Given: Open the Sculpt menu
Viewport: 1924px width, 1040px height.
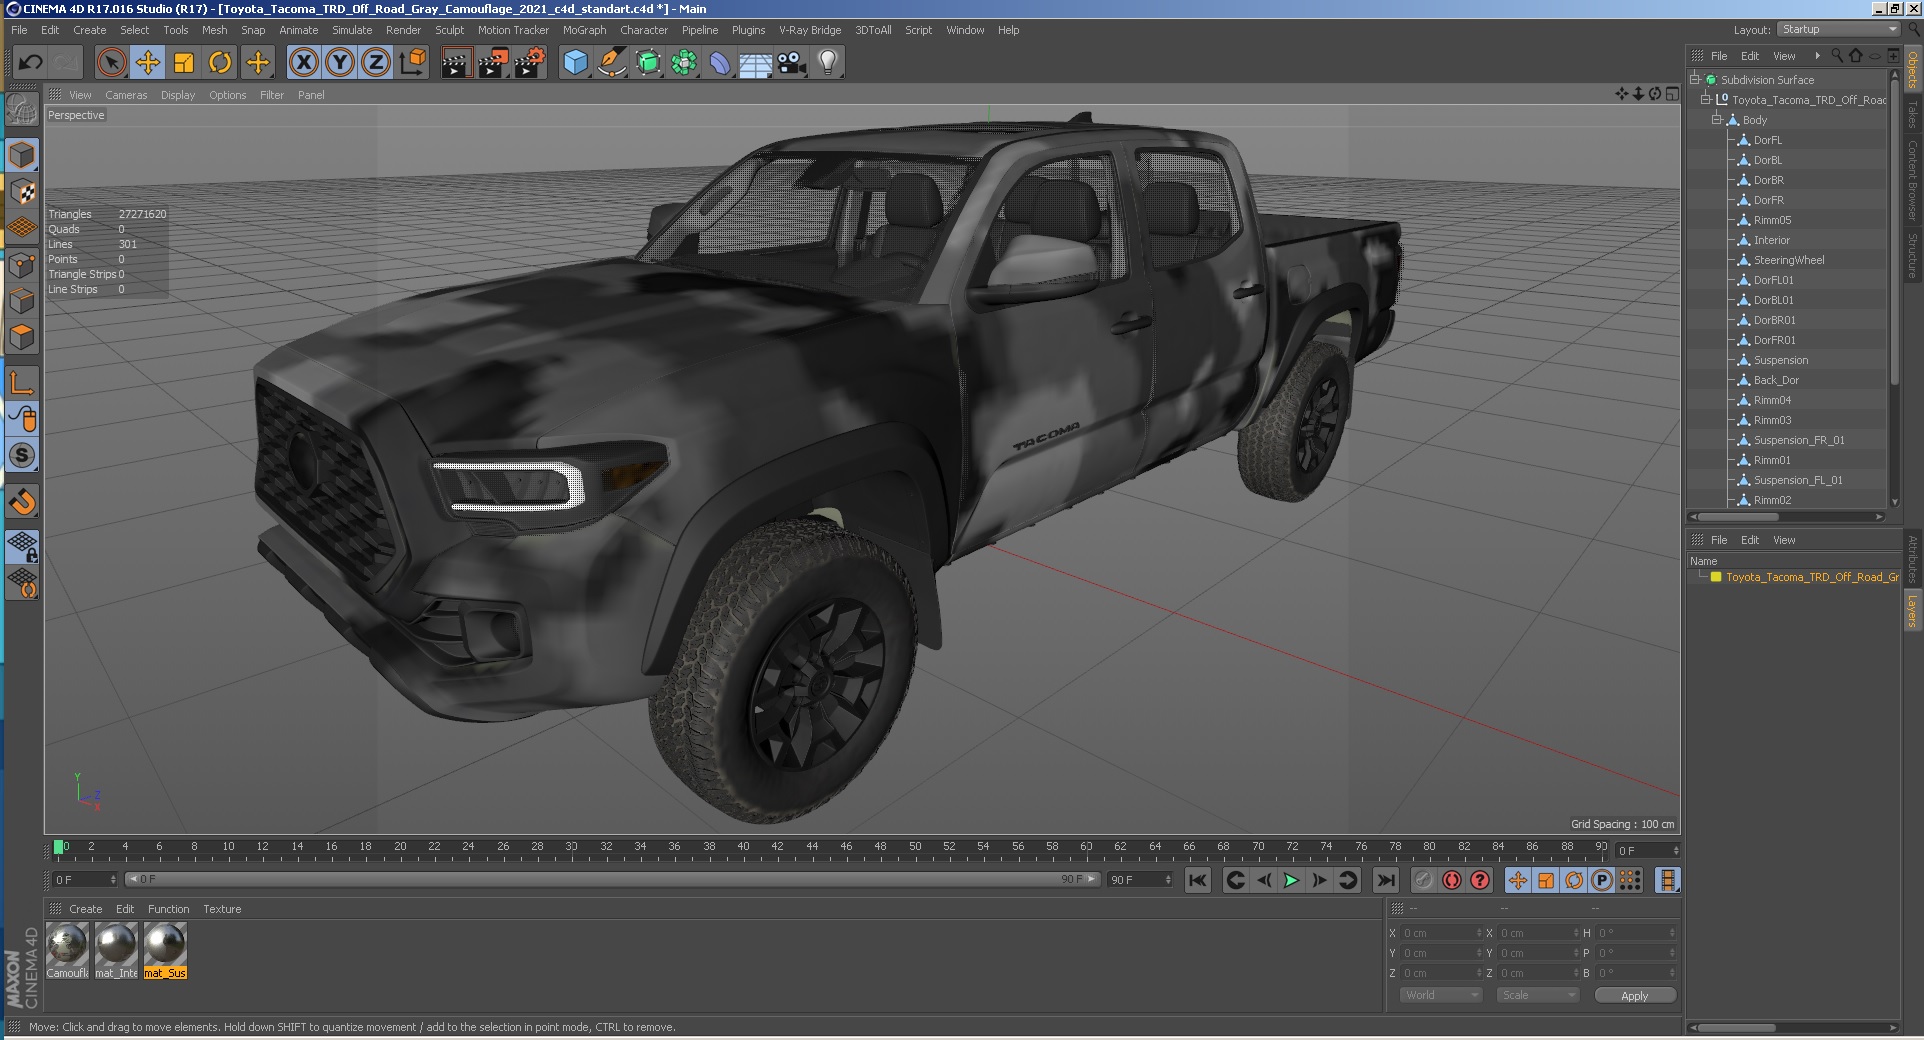Looking at the screenshot, I should [x=449, y=30].
